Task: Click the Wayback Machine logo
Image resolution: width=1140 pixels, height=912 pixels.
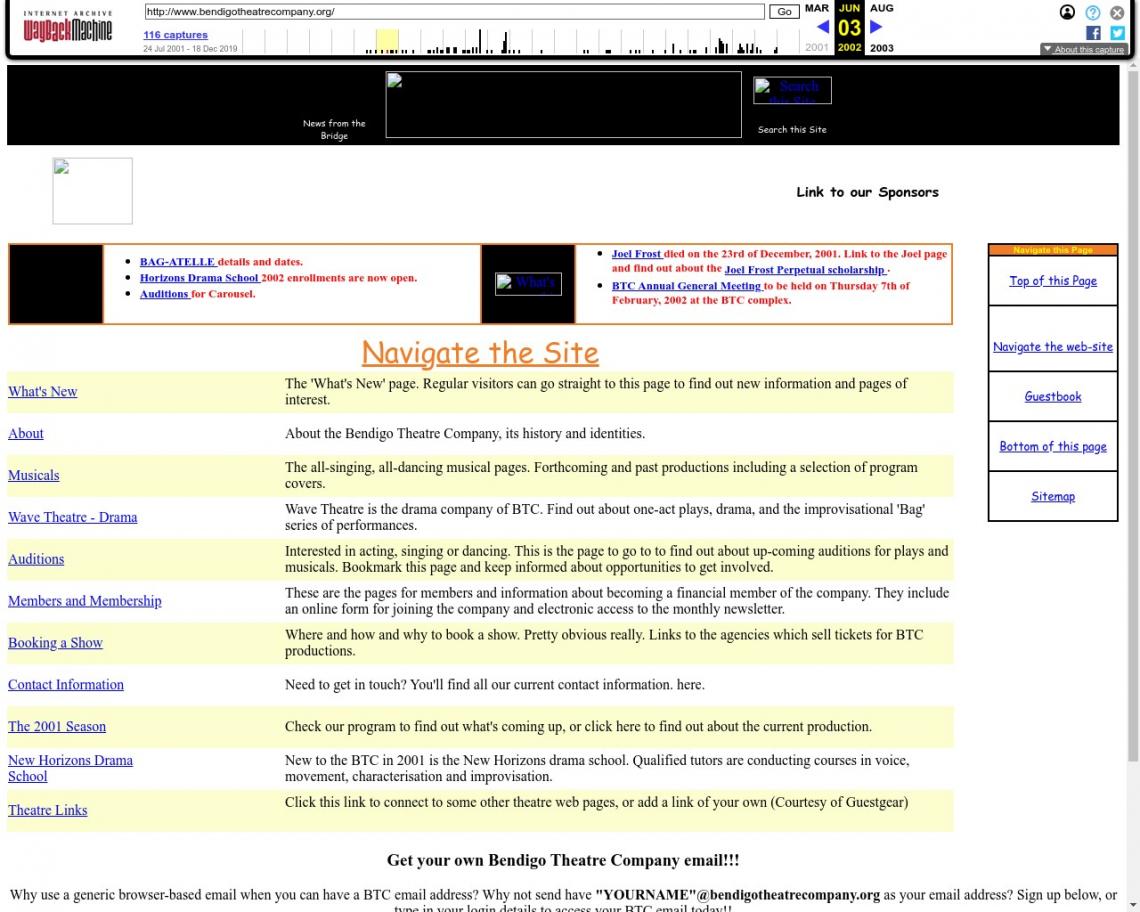Action: (x=68, y=26)
